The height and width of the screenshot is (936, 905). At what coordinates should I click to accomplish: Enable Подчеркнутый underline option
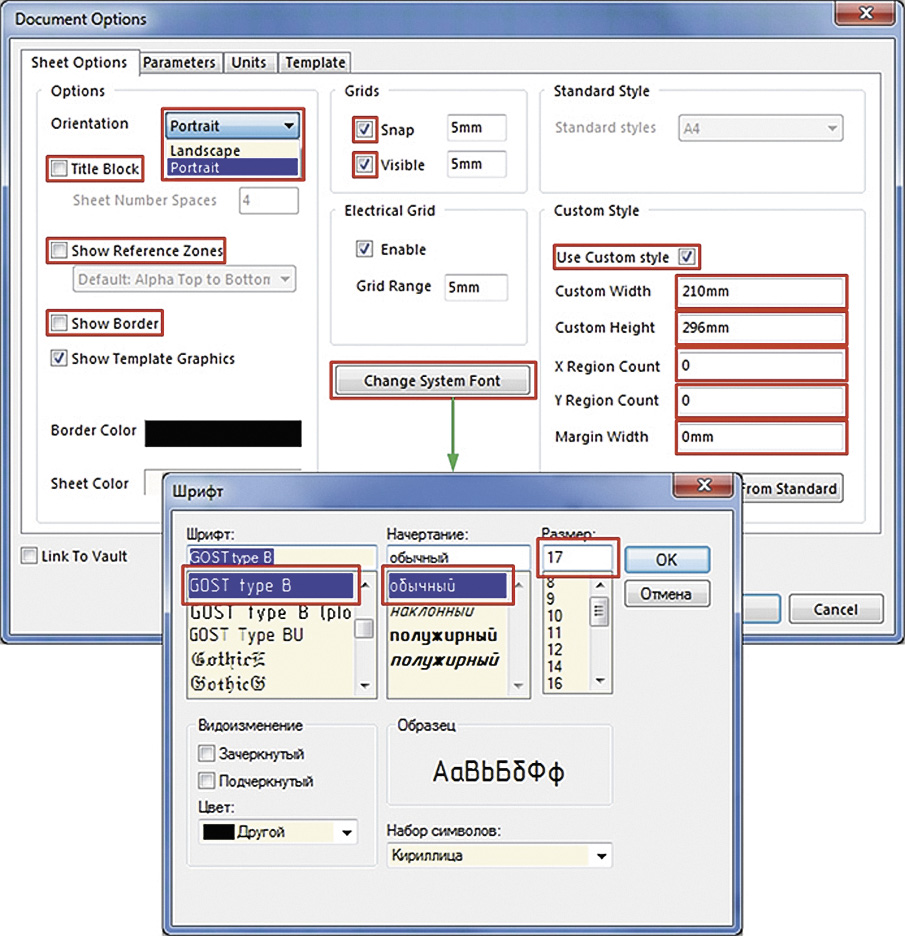206,780
